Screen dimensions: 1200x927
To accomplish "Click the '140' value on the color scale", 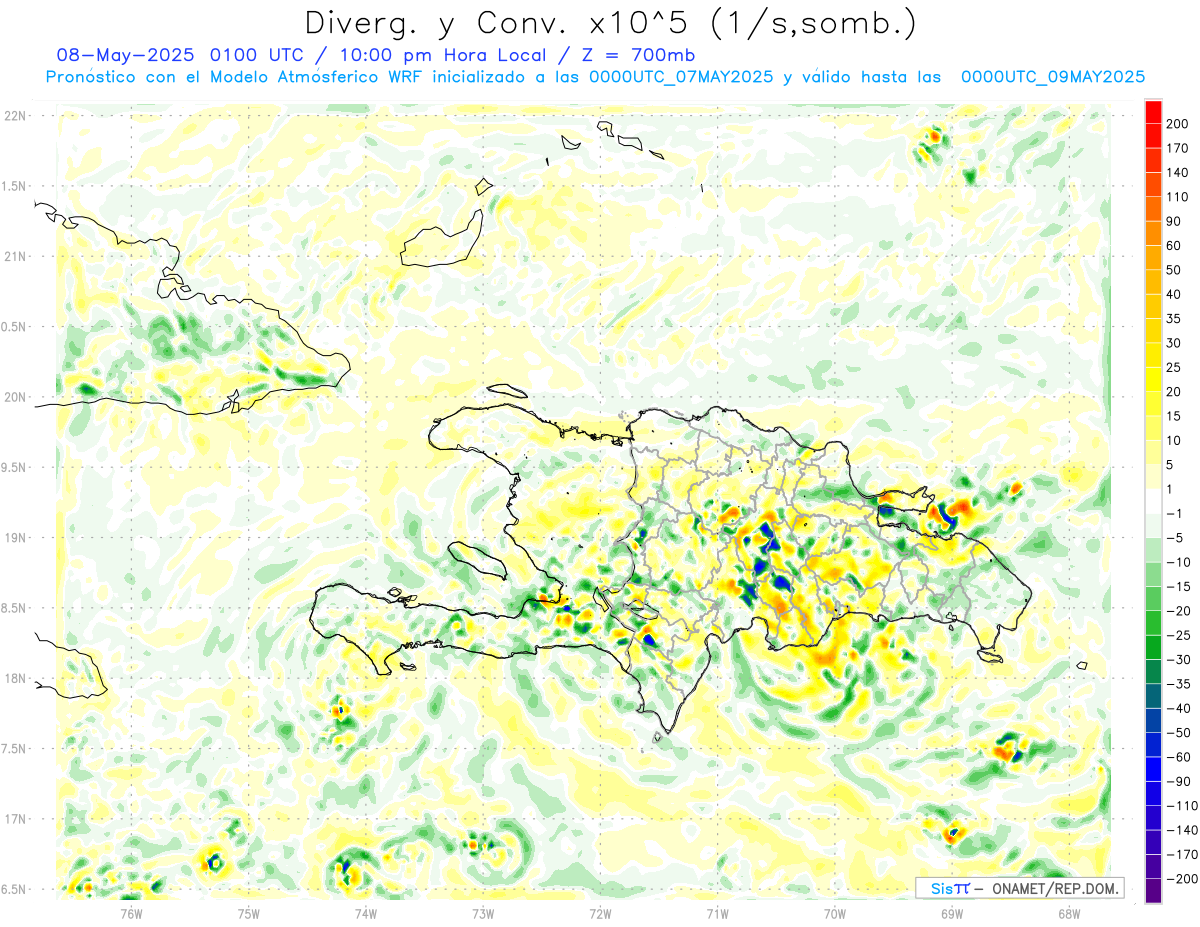I will pos(1177,173).
